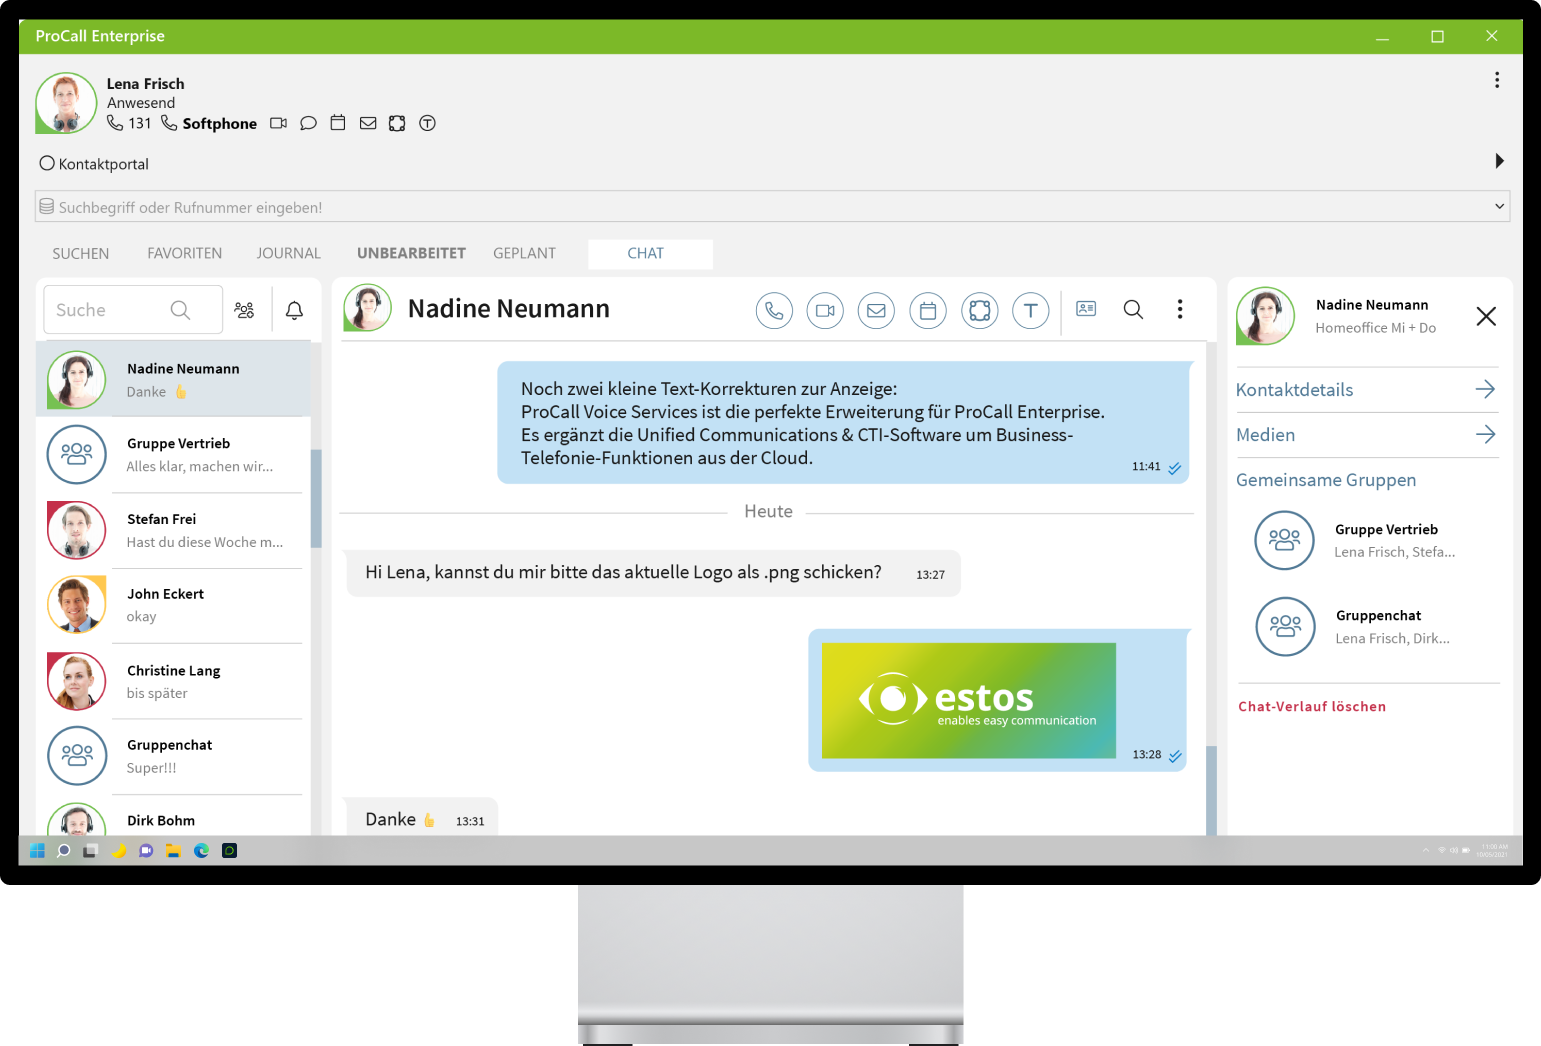
Task: Expand Kontaktdetails section
Action: click(x=1367, y=390)
